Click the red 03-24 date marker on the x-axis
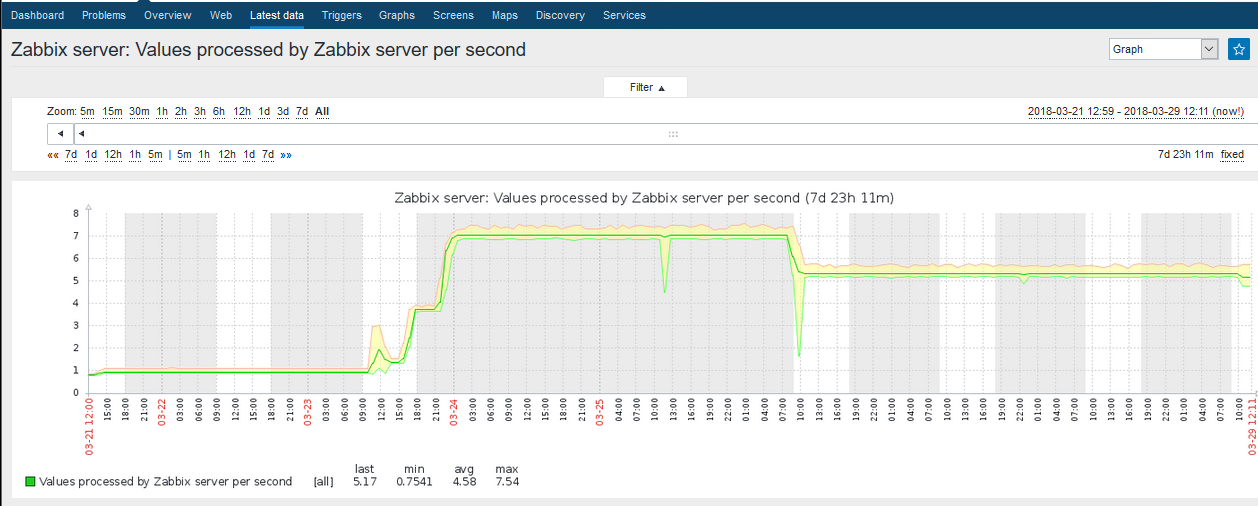This screenshot has height=506, width=1258. click(454, 413)
